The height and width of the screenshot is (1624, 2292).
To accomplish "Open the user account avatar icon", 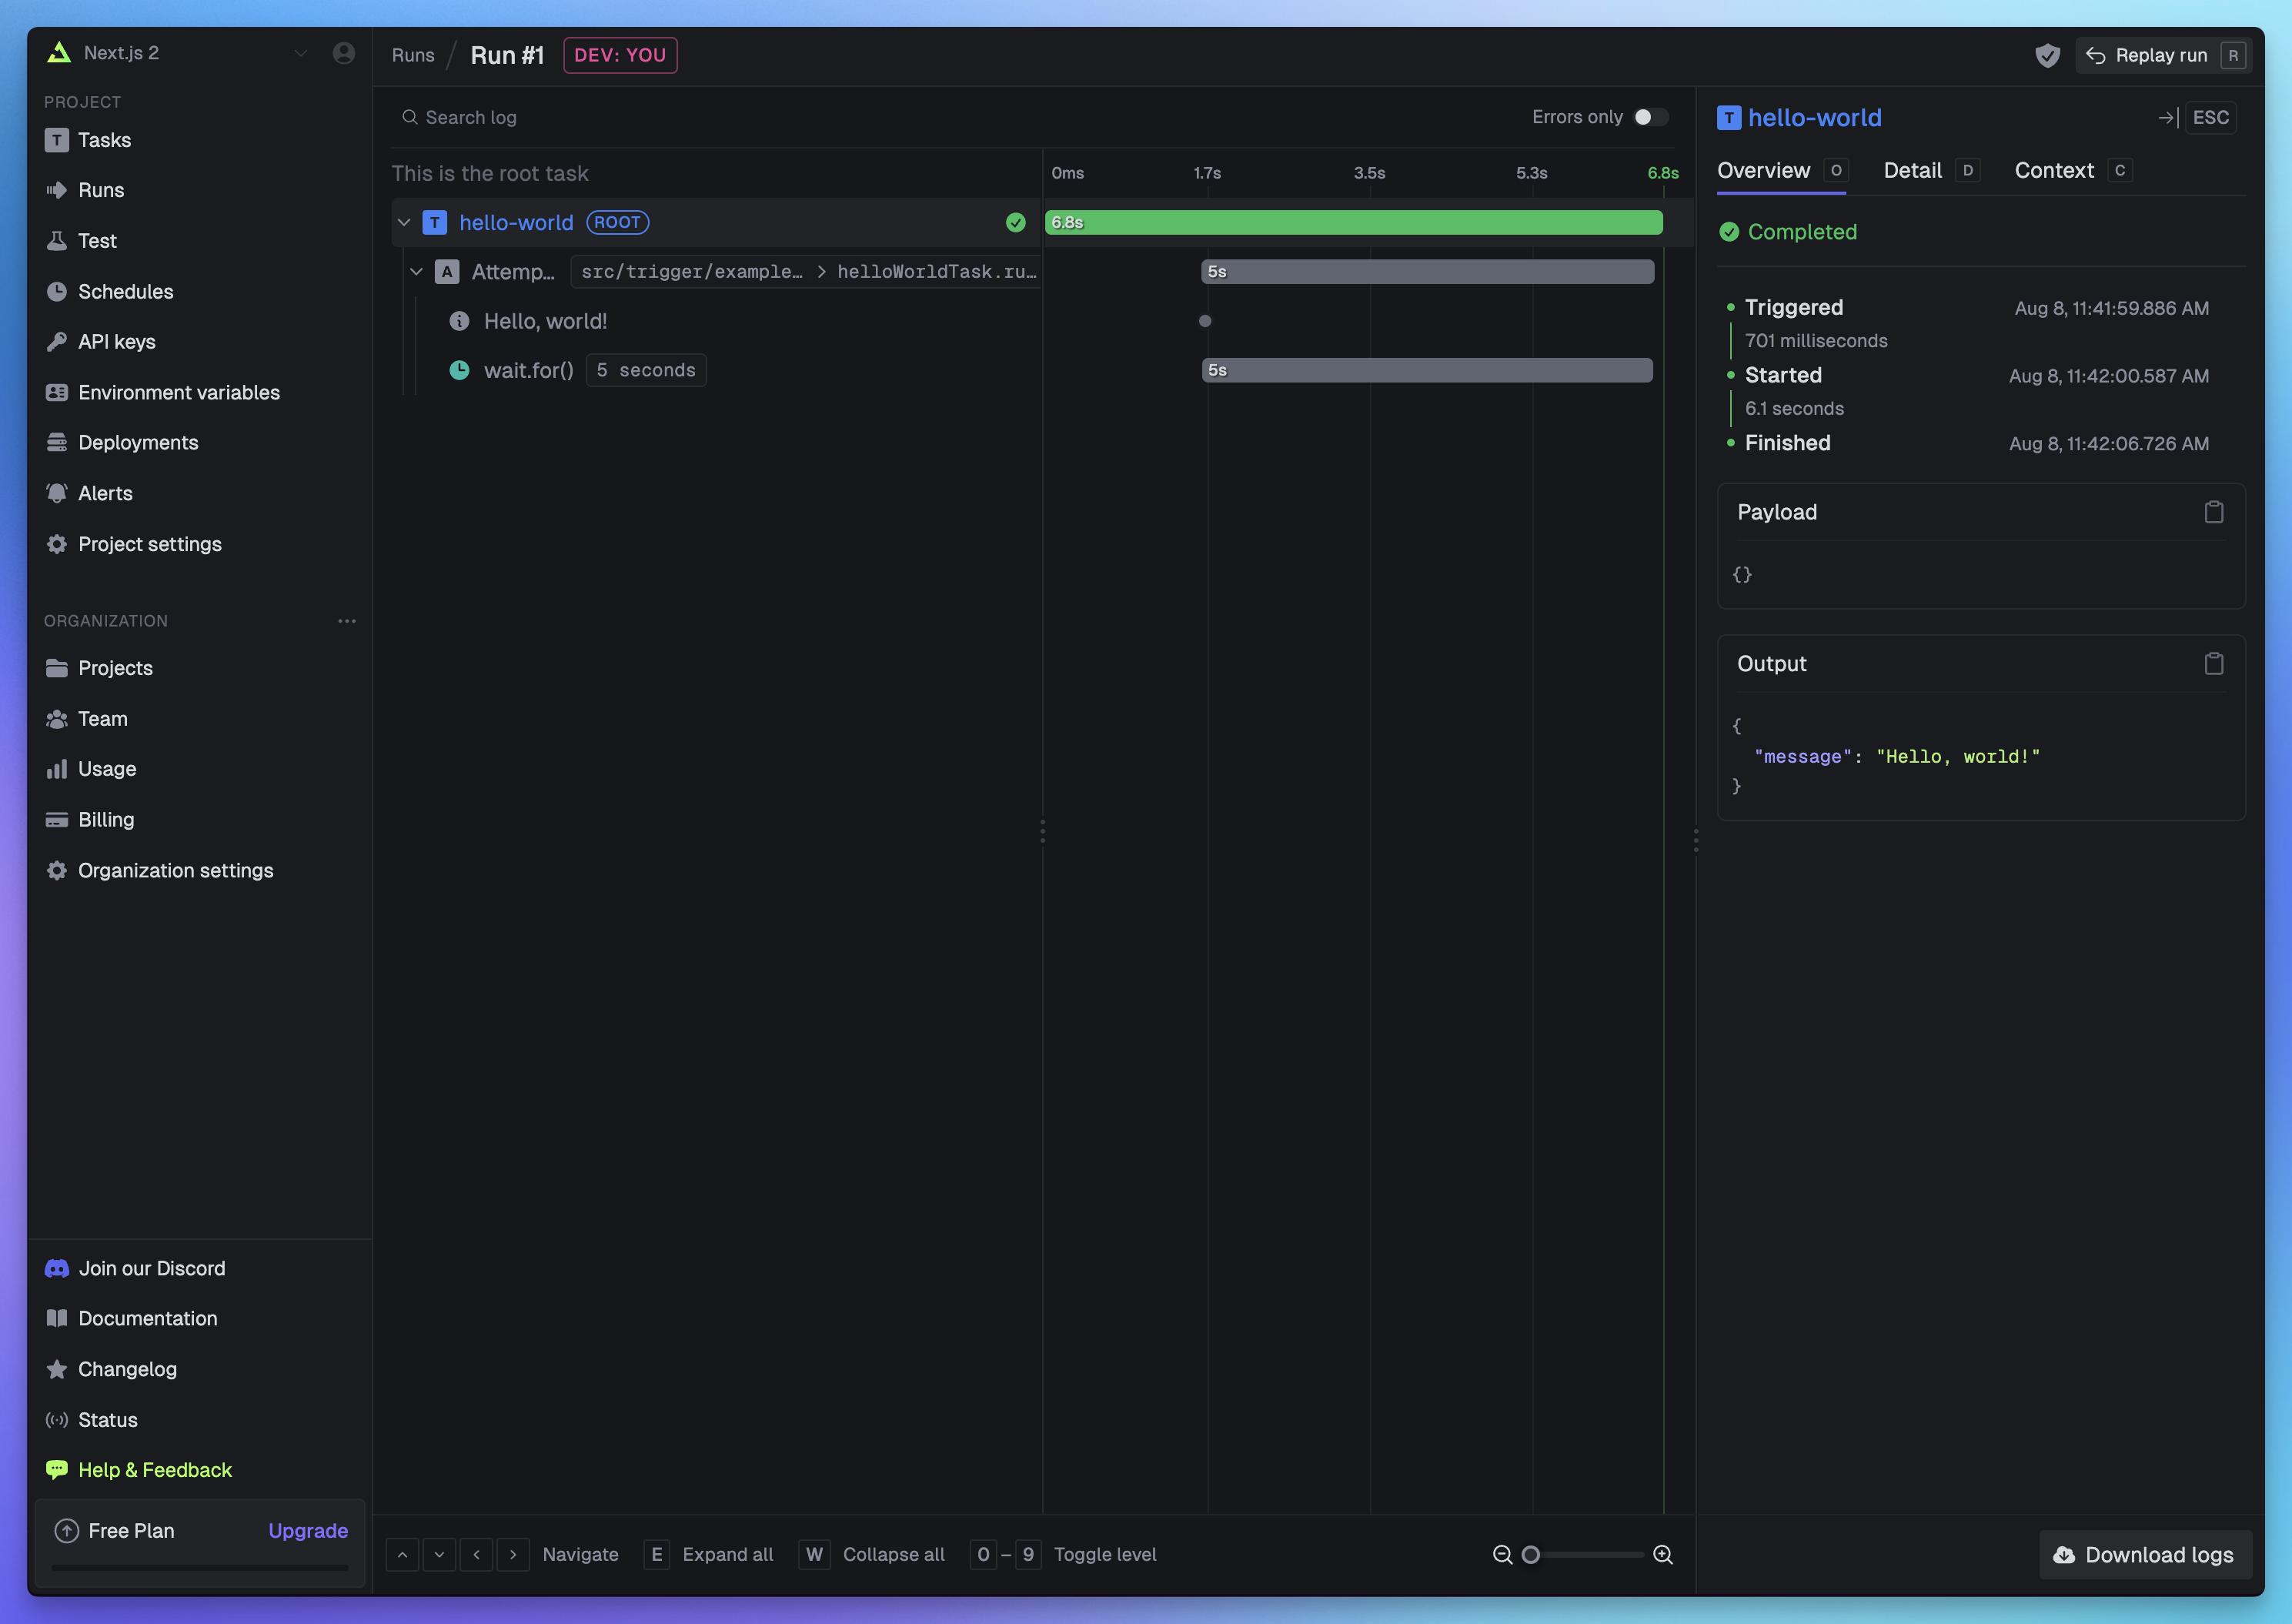I will 343,53.
